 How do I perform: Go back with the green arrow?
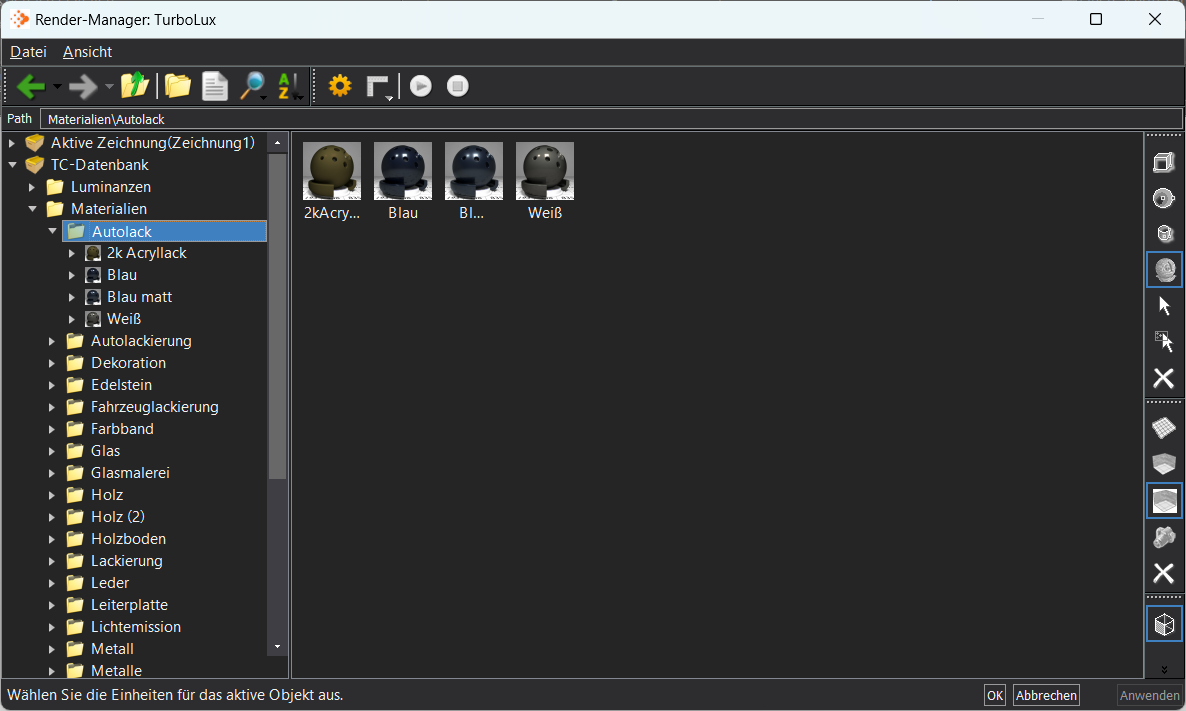click(x=30, y=86)
